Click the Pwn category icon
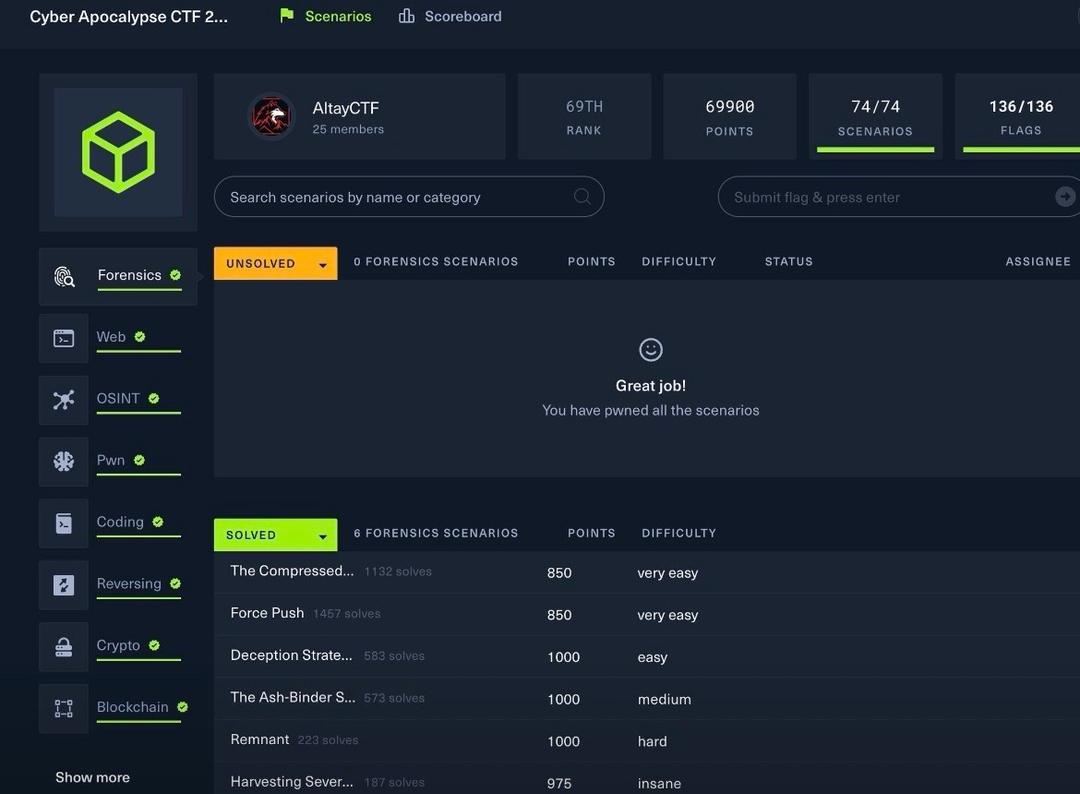1080x794 pixels. (x=63, y=461)
